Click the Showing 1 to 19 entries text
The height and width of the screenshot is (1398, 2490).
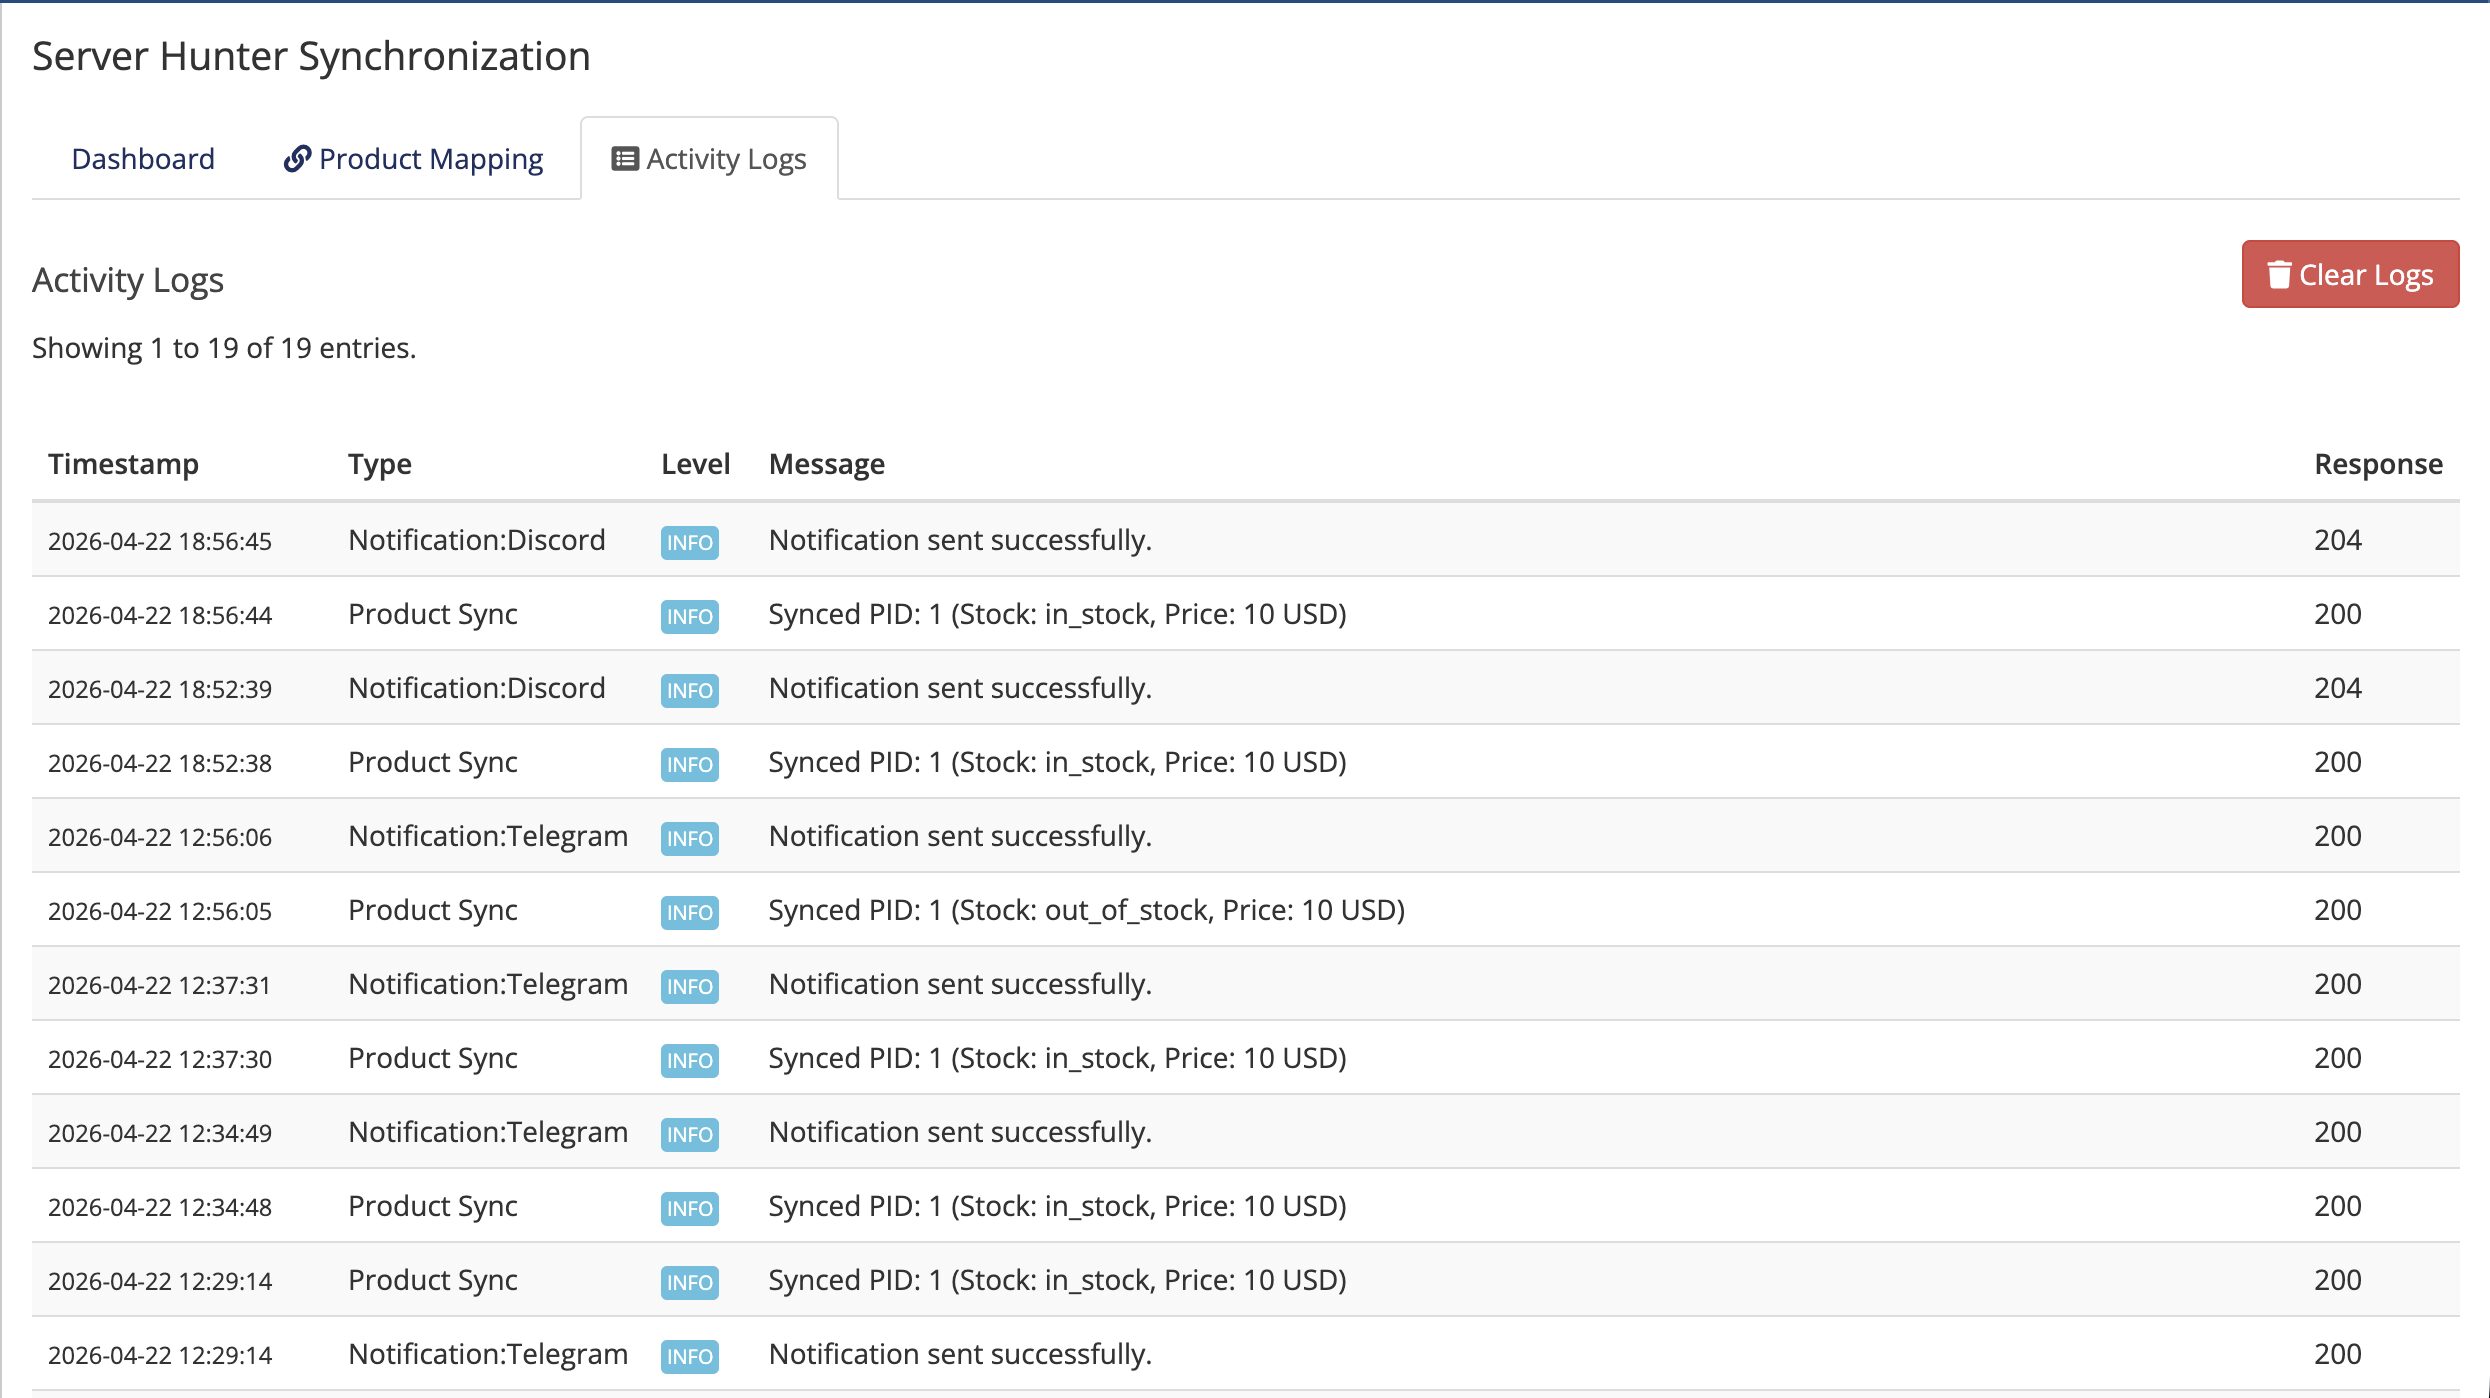coord(224,348)
